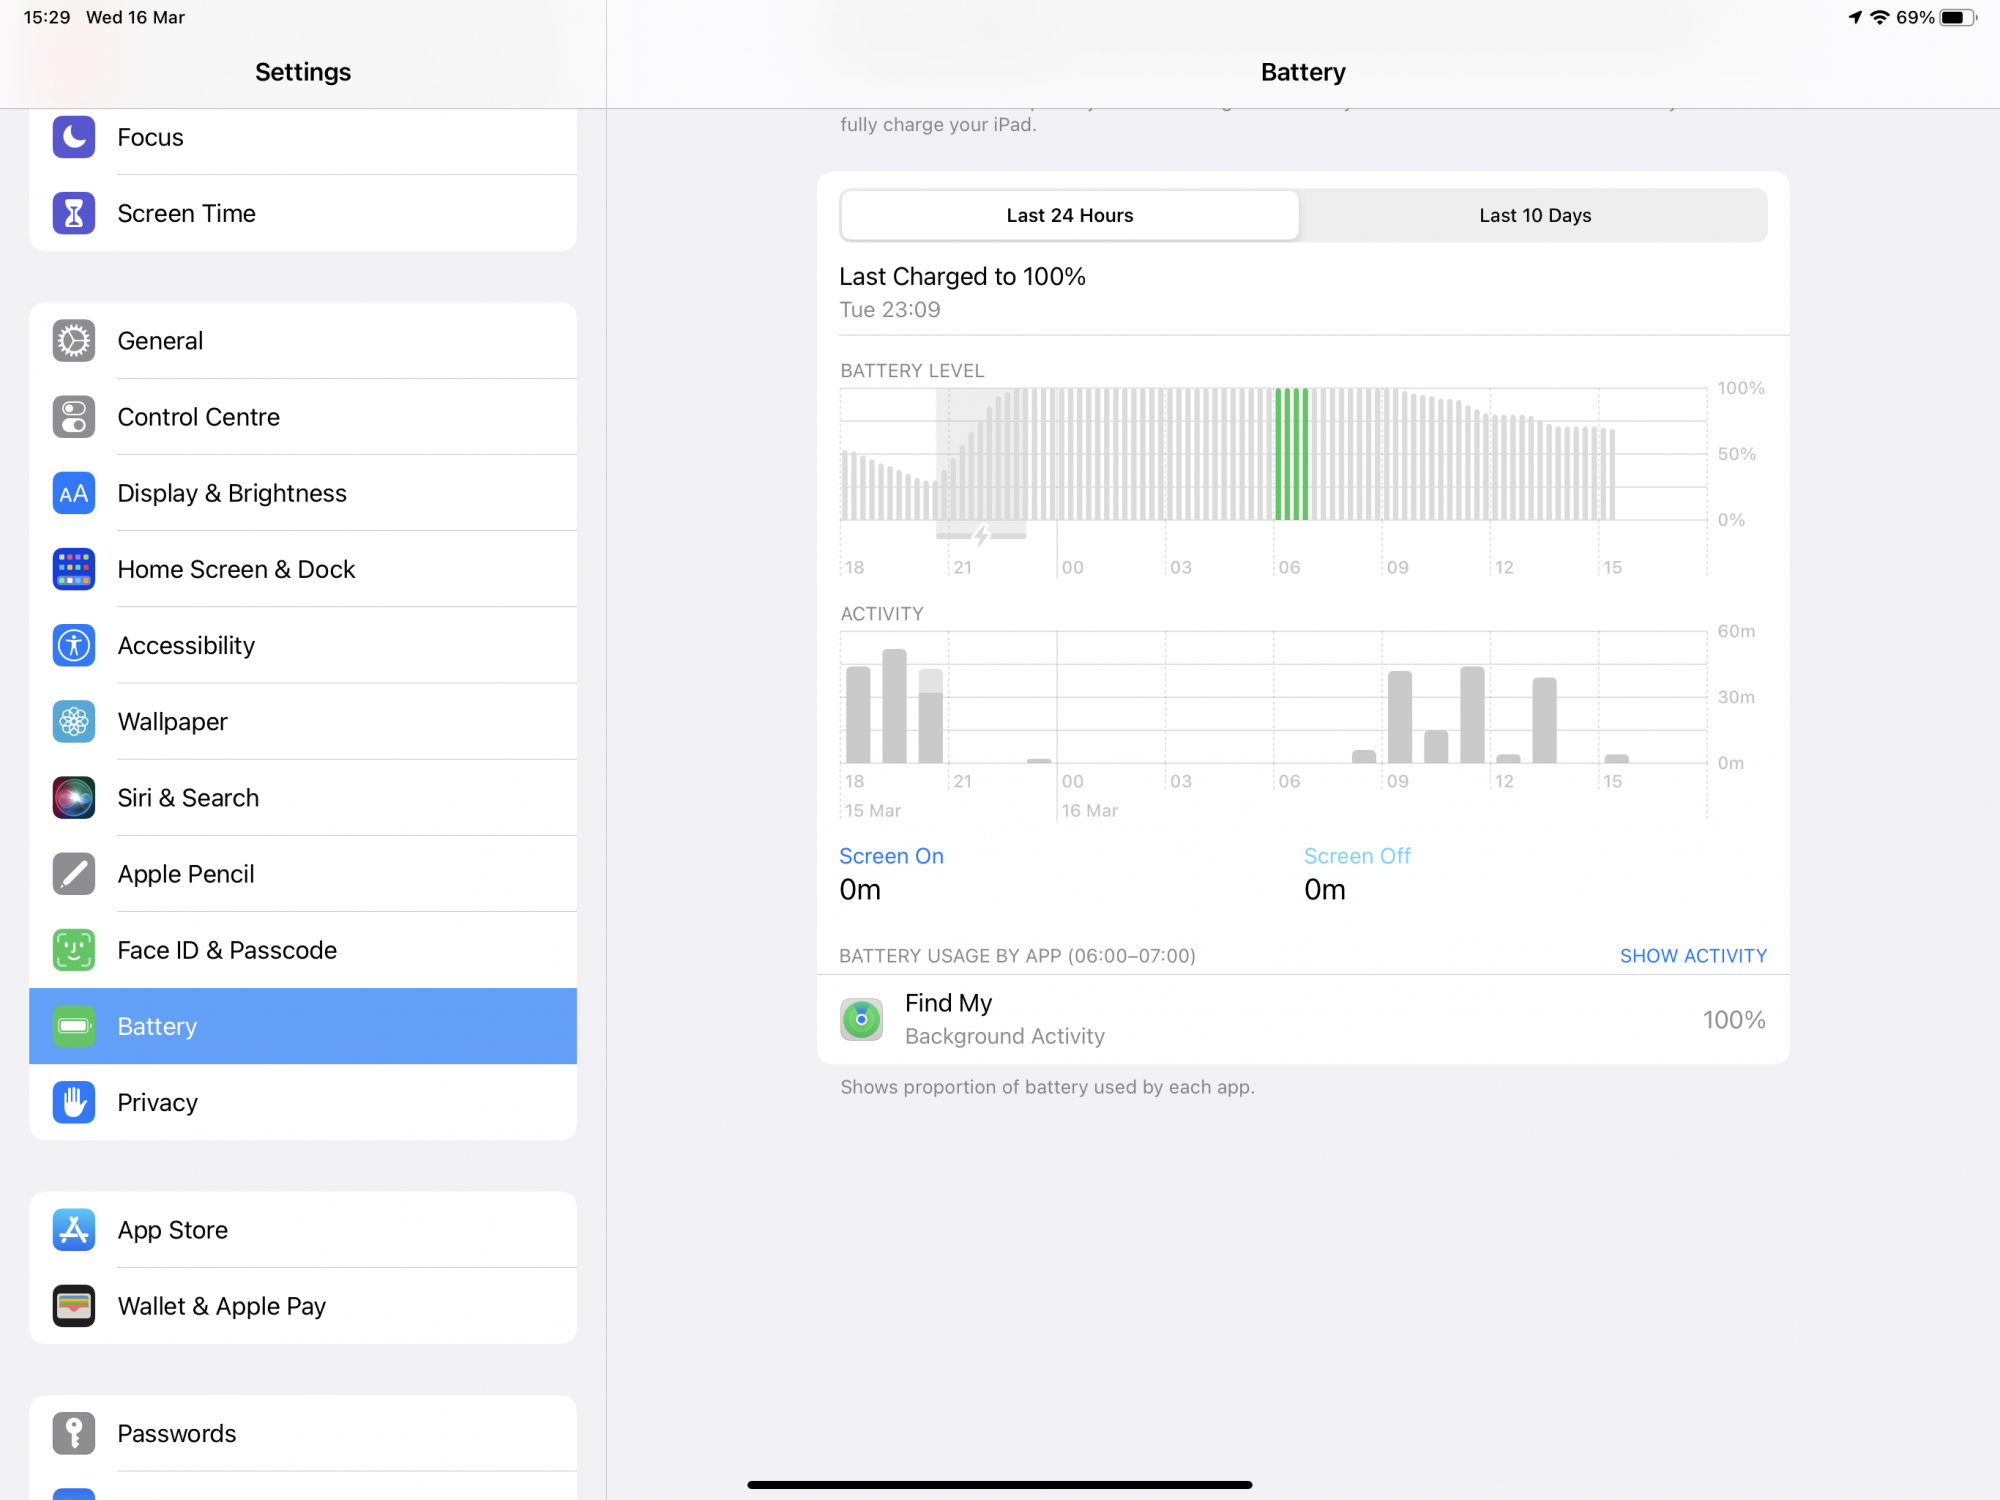2000x1500 pixels.
Task: Tap SHOW ACTIVITY link
Action: (x=1692, y=955)
